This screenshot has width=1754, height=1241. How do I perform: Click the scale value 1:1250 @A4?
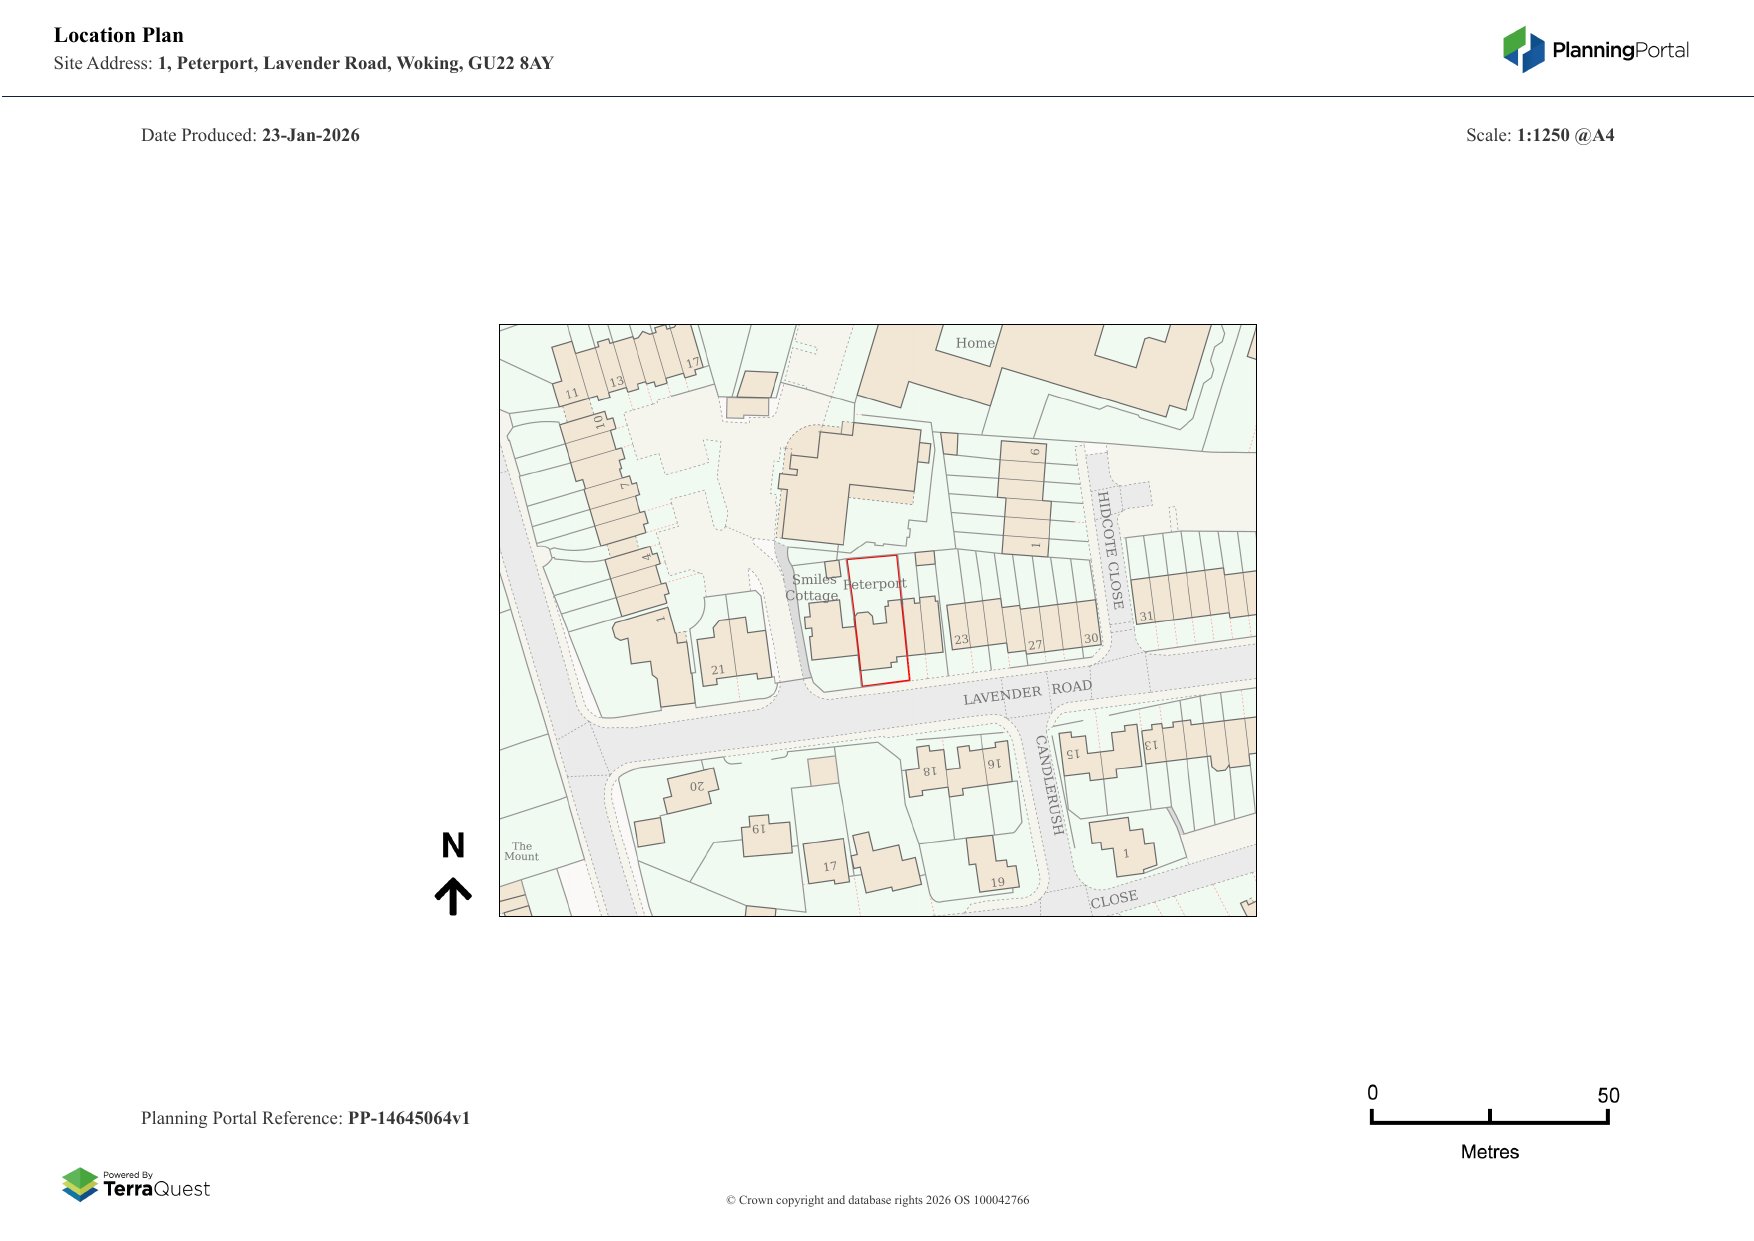(1565, 135)
